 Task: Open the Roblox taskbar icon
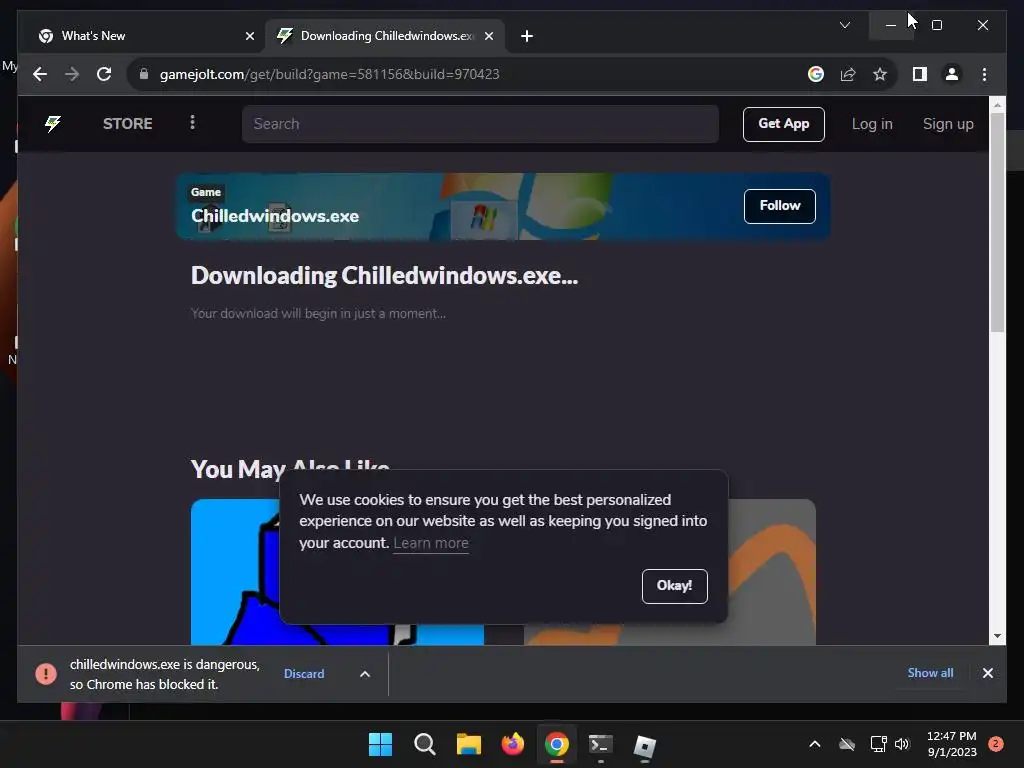(645, 745)
